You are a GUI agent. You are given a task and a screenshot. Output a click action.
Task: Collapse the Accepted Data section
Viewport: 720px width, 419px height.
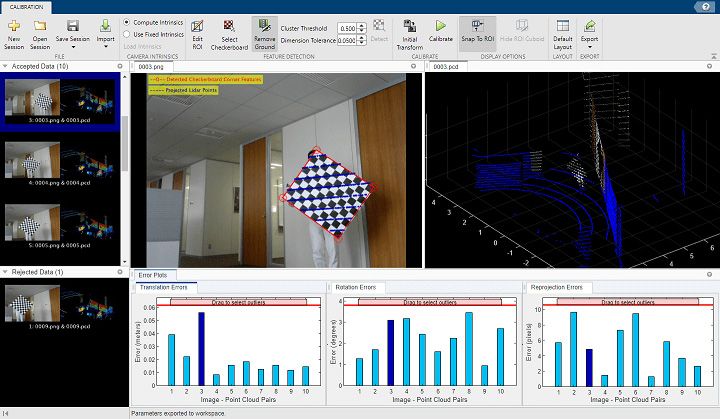pyautogui.click(x=4, y=67)
